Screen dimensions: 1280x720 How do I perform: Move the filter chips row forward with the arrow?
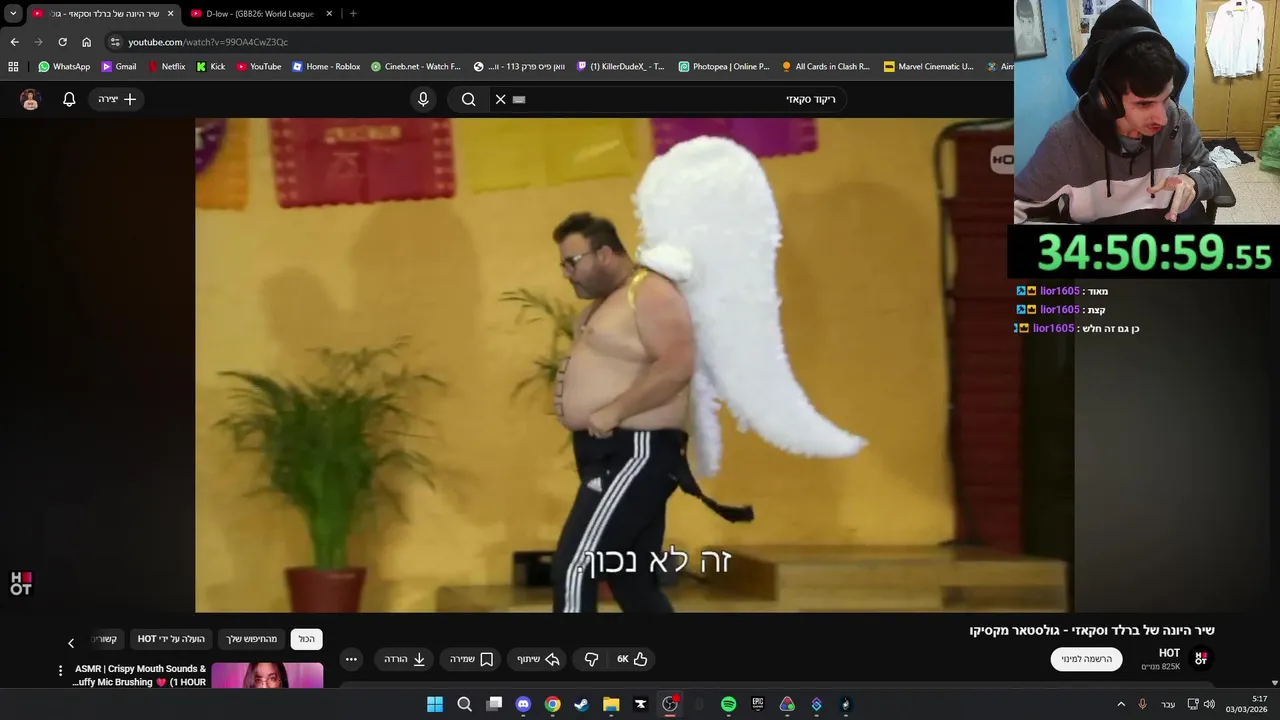tap(71, 643)
